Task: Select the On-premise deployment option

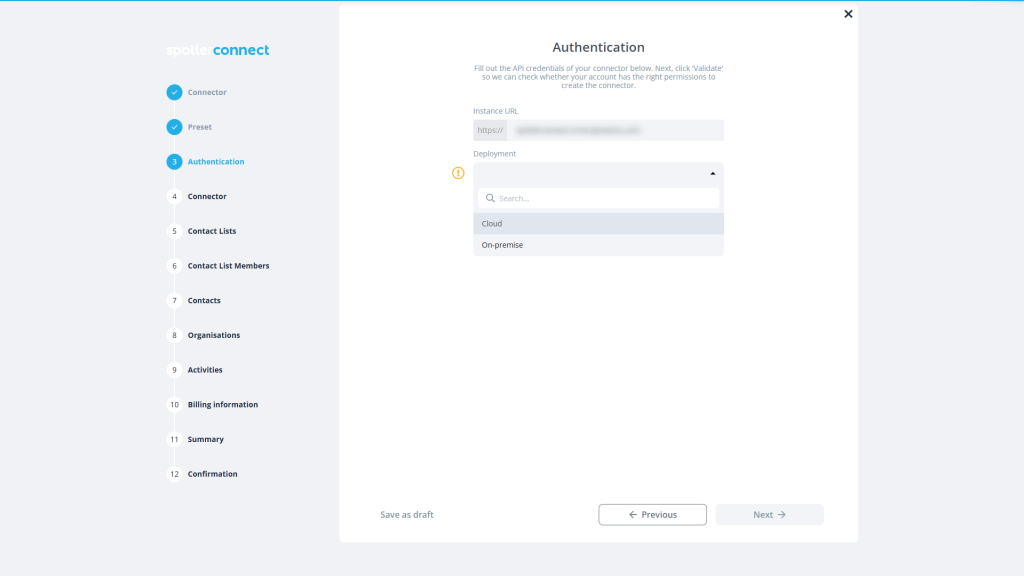Action: pyautogui.click(x=598, y=245)
